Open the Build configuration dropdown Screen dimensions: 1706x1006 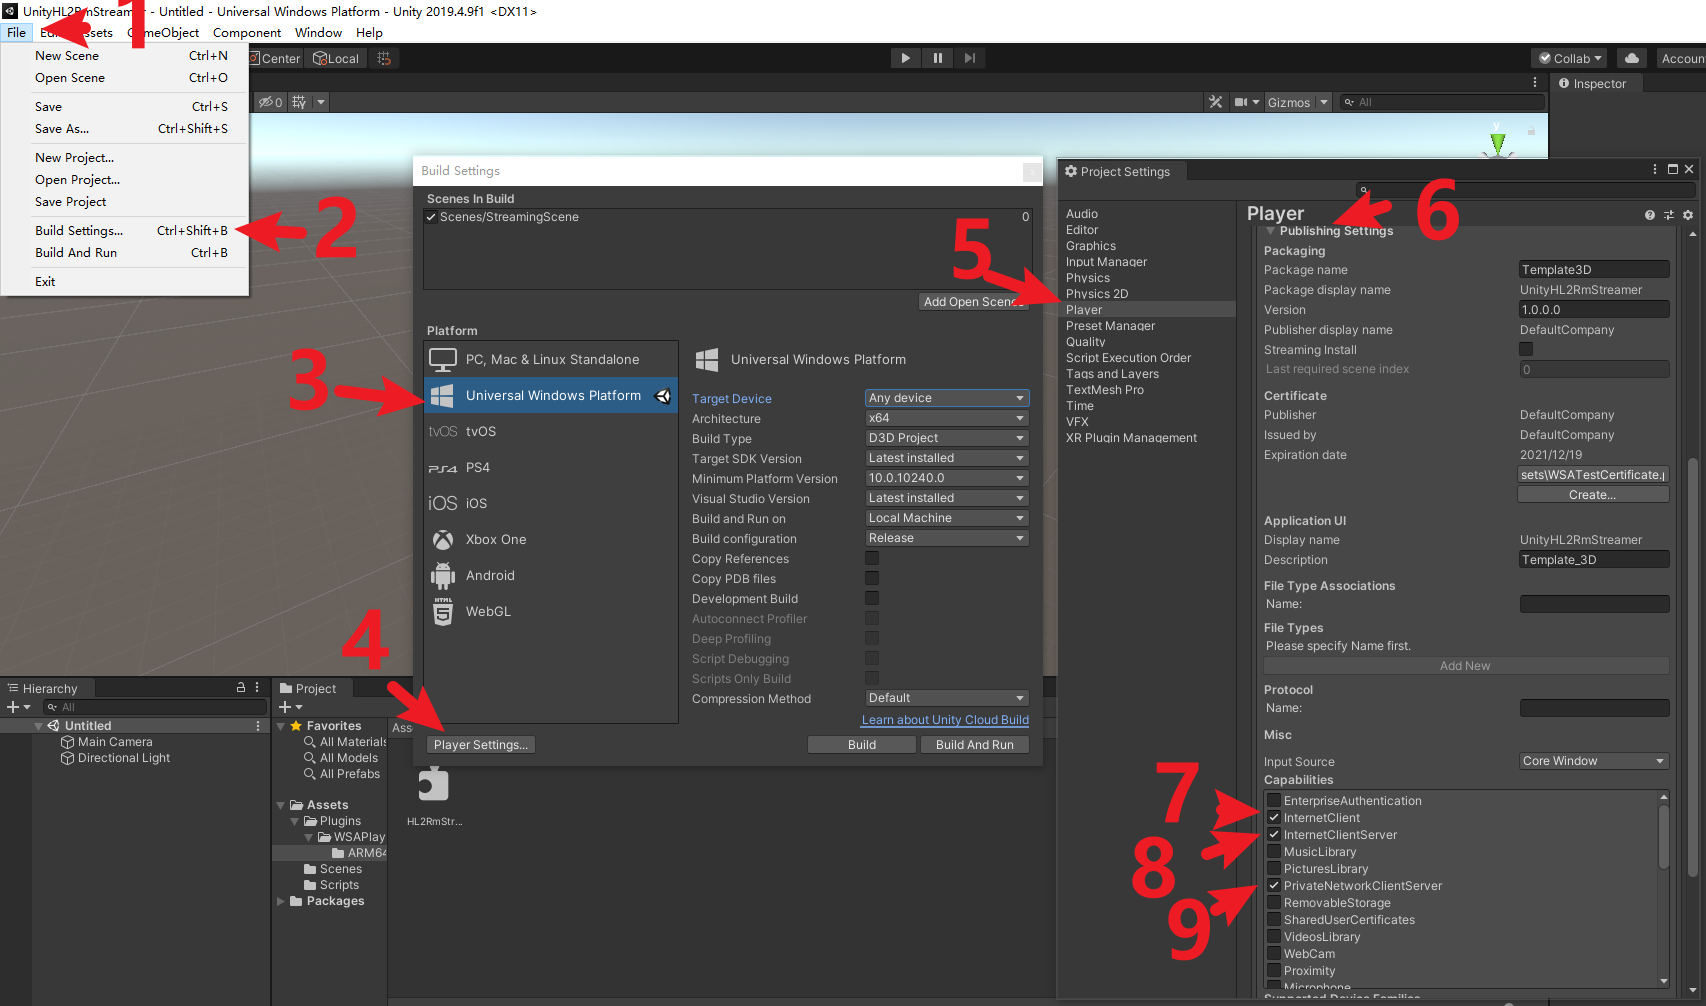click(x=946, y=538)
